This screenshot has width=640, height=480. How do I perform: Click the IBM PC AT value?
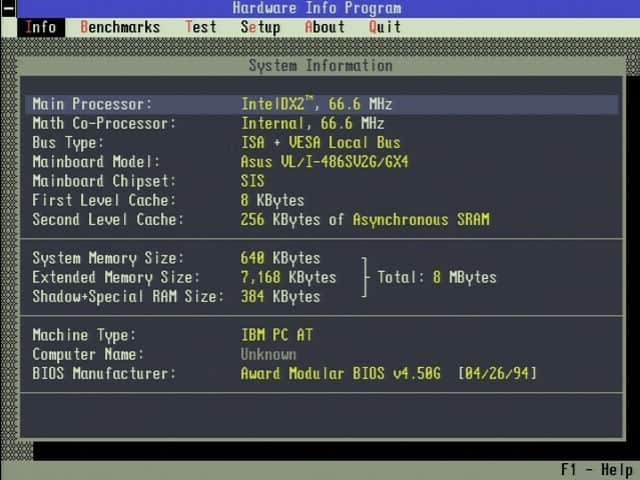tap(276, 336)
